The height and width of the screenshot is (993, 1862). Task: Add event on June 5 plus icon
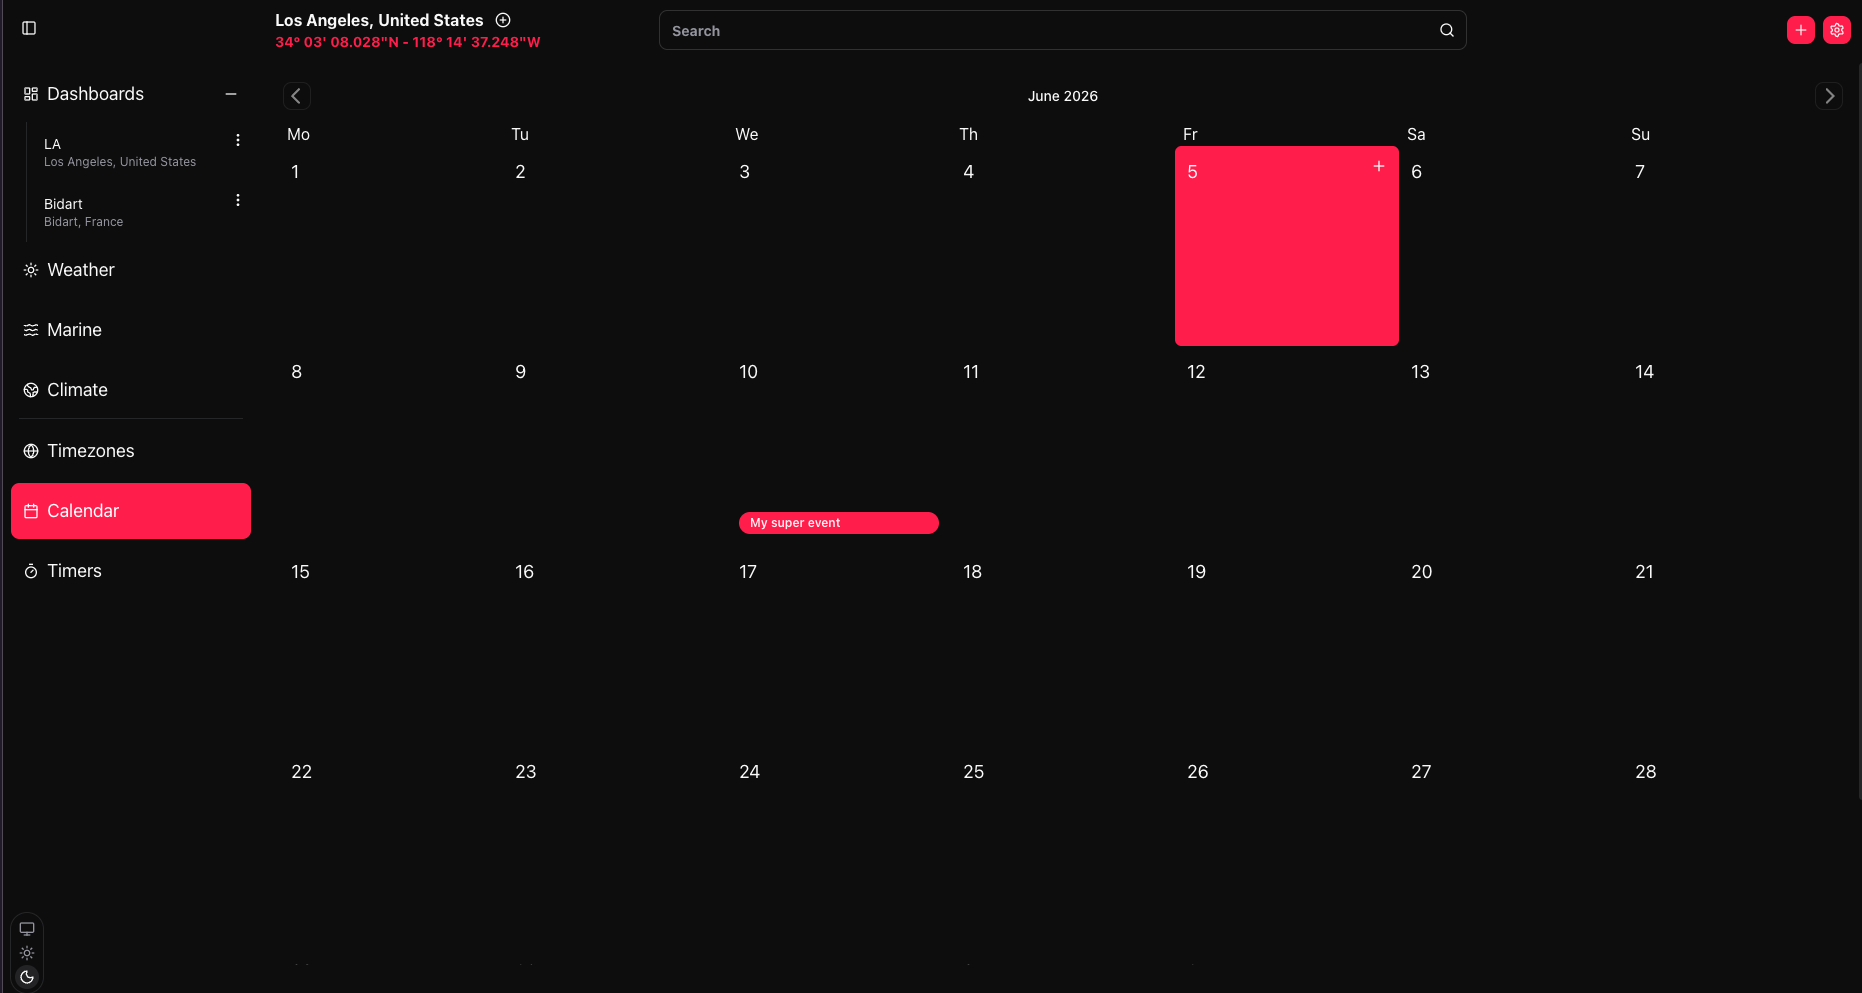[x=1379, y=166]
